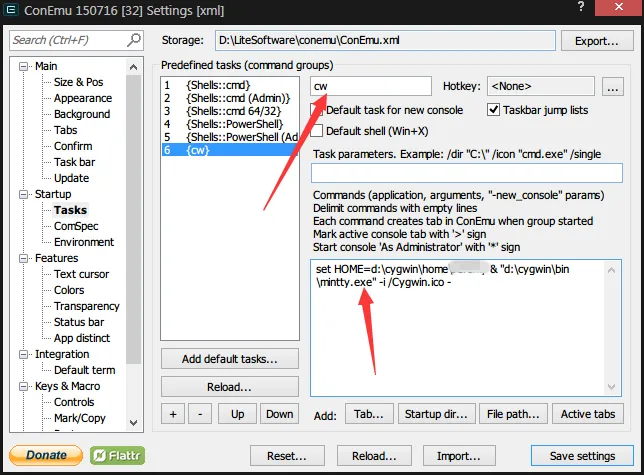Click the hotkey chooser ellipsis button
This screenshot has height=475, width=644.
[x=613, y=87]
